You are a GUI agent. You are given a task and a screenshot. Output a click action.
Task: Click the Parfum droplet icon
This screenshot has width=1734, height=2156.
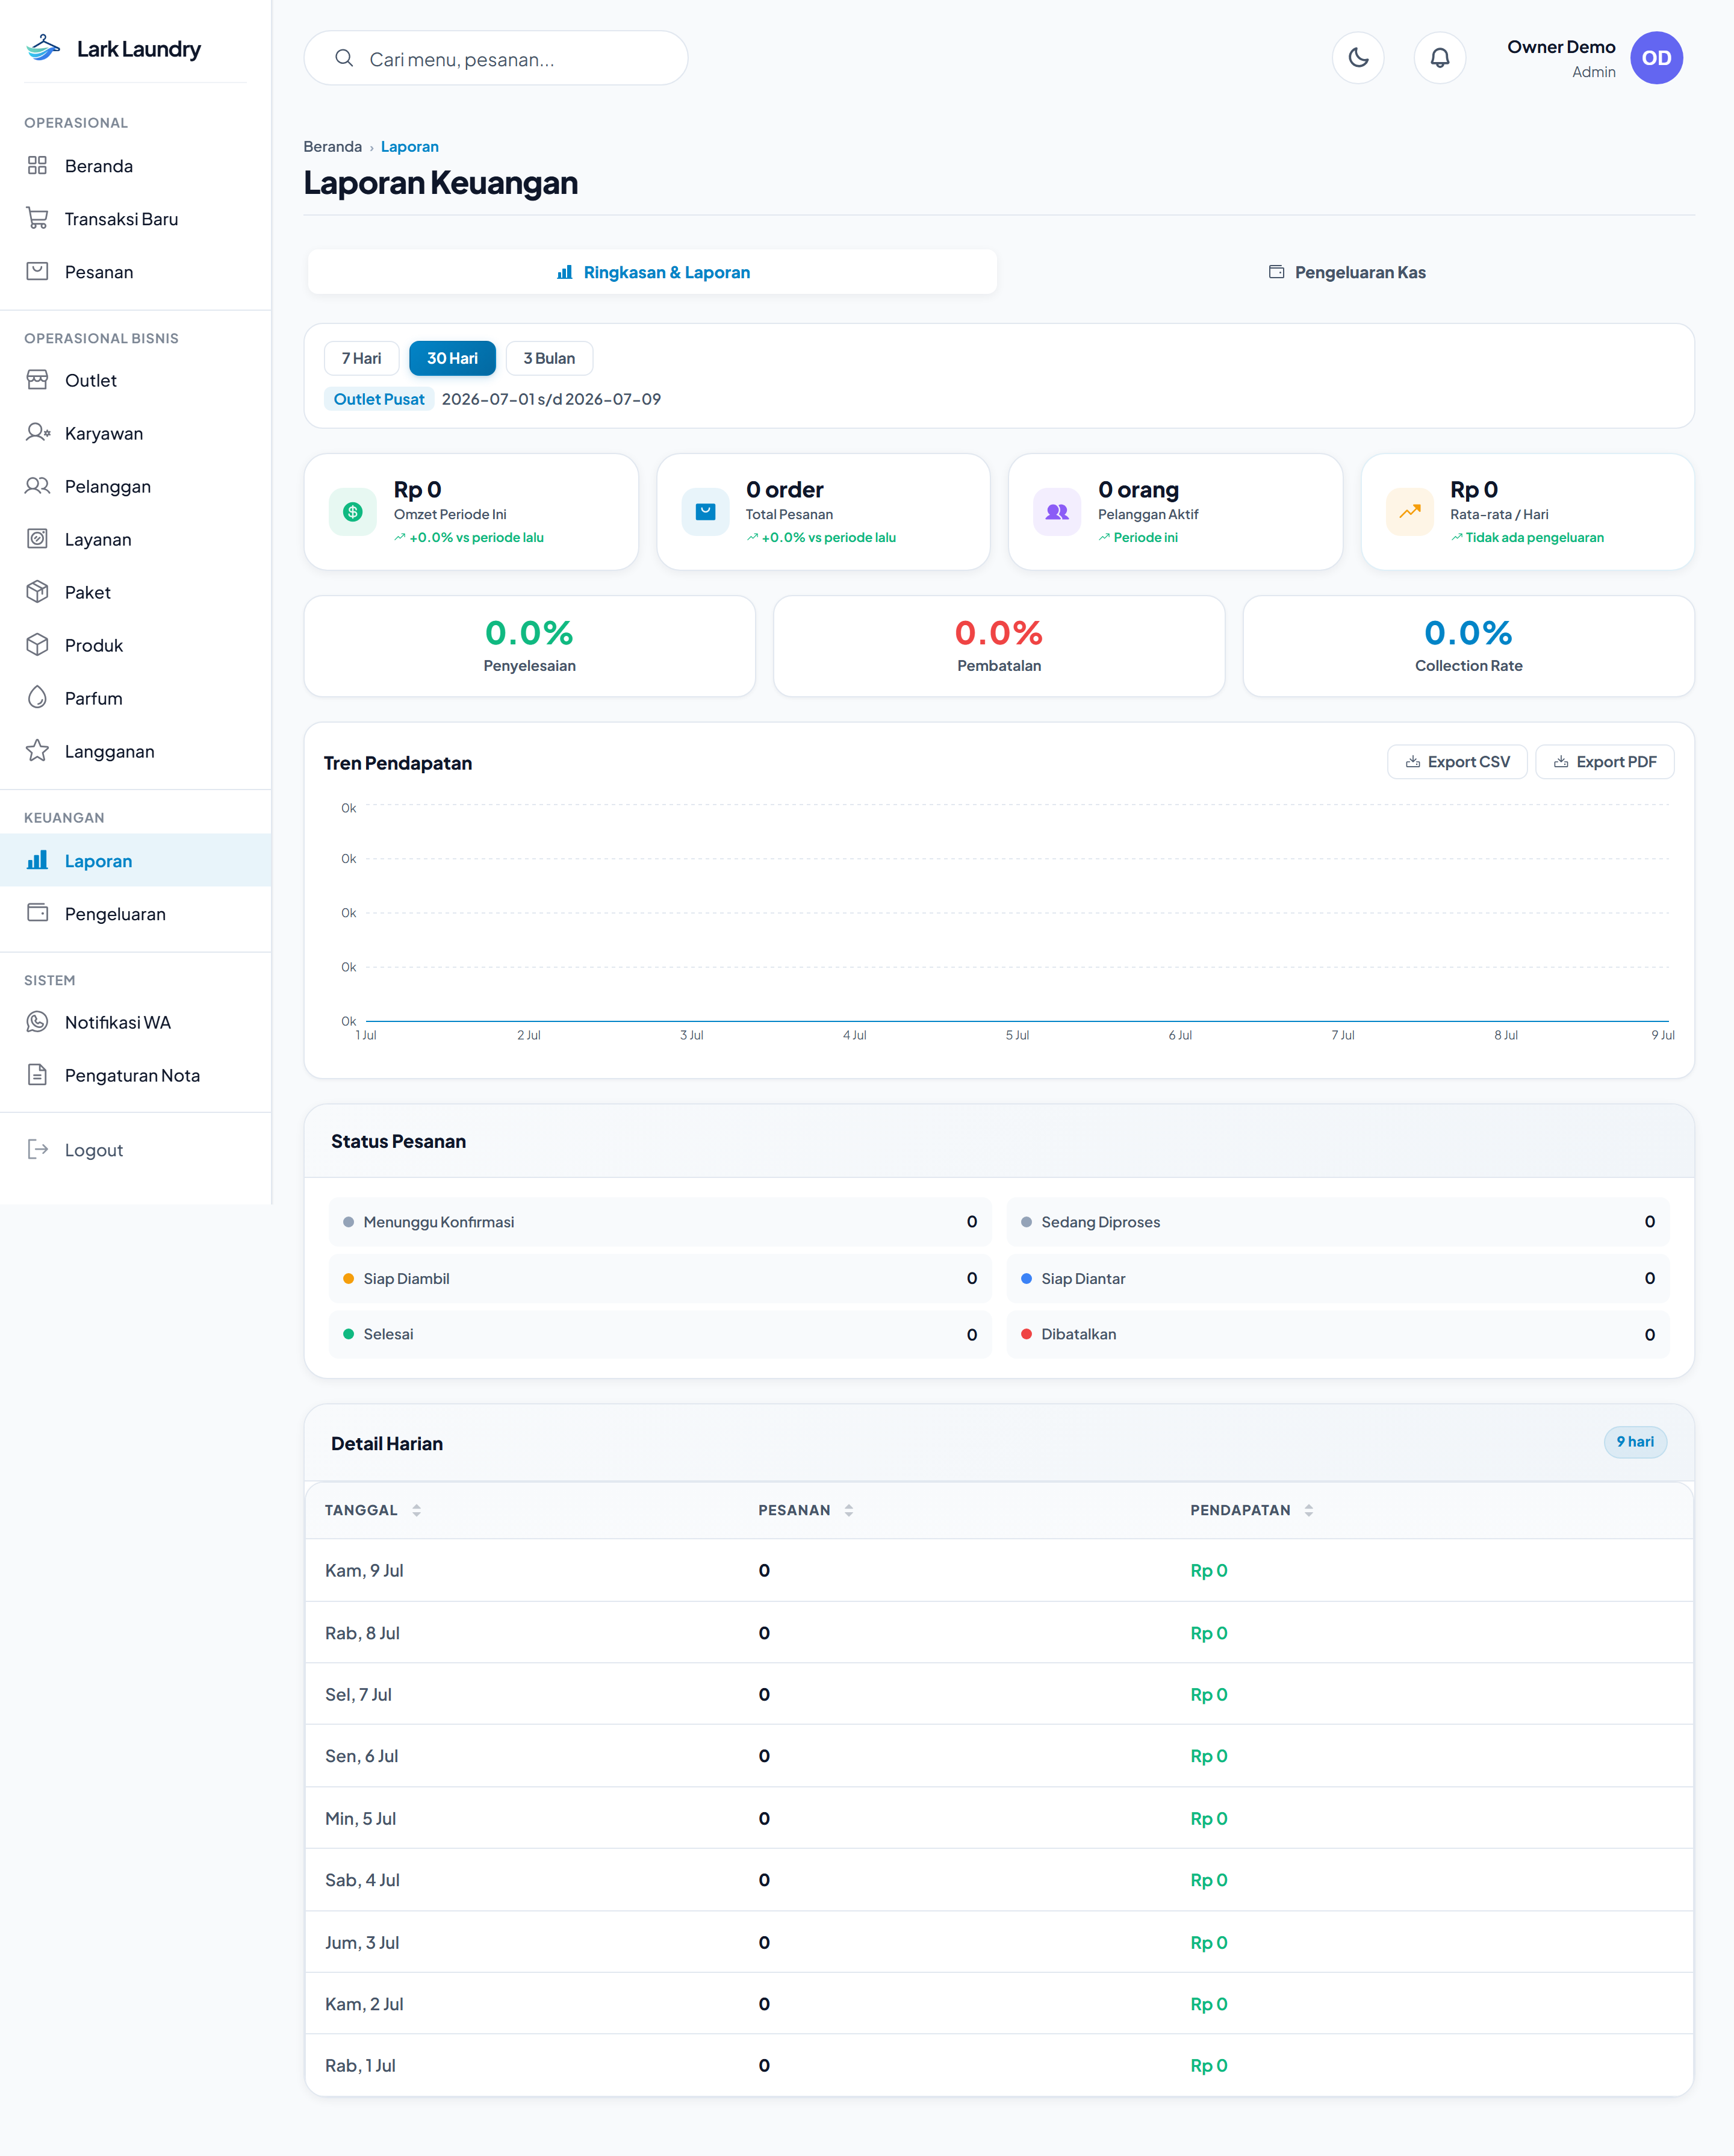point(37,698)
